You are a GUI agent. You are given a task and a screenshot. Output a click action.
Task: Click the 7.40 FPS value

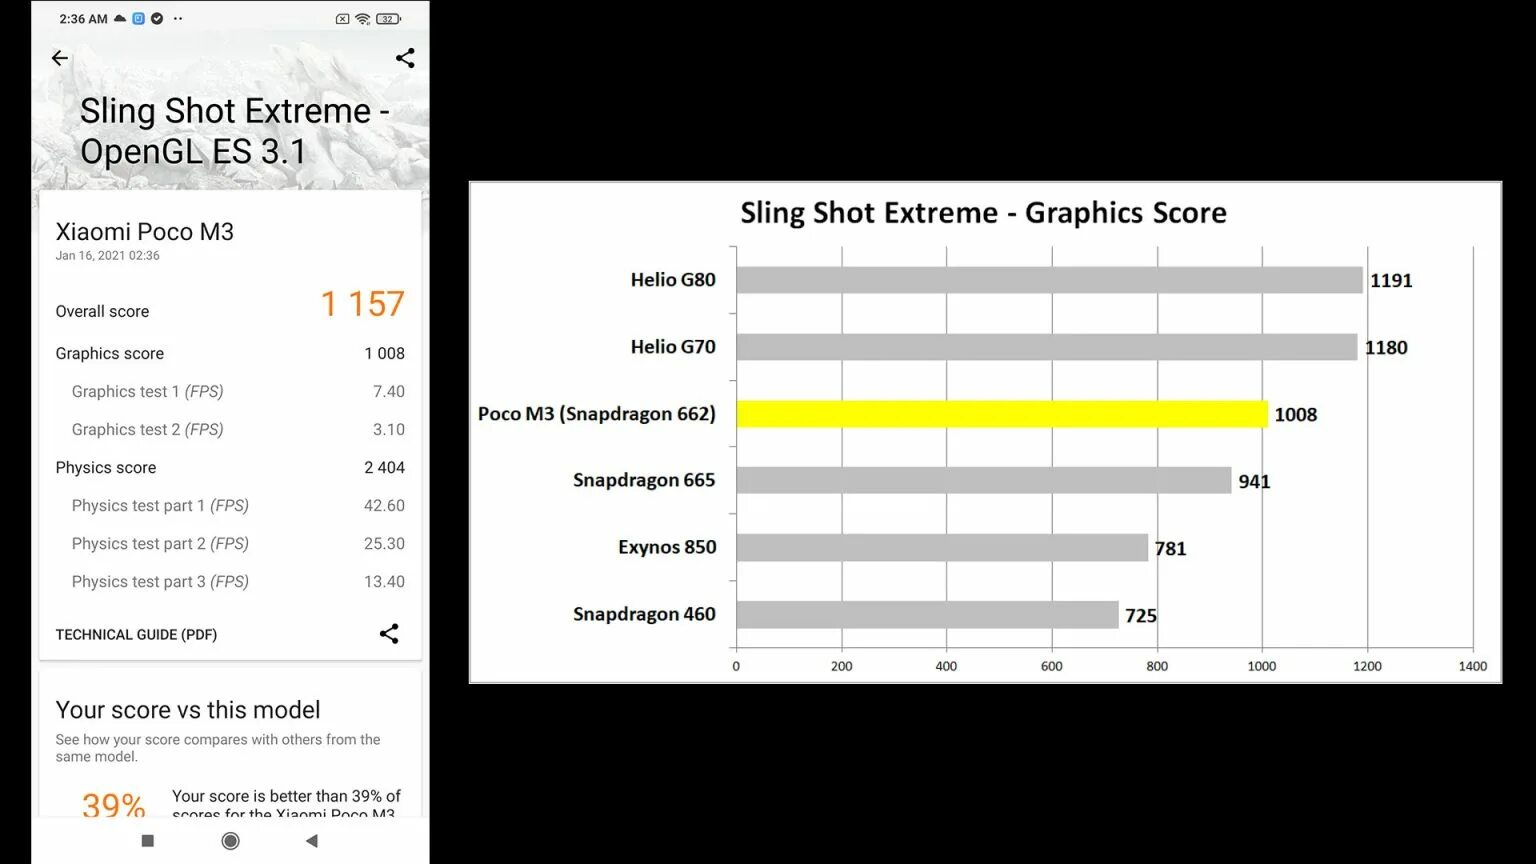[389, 392]
